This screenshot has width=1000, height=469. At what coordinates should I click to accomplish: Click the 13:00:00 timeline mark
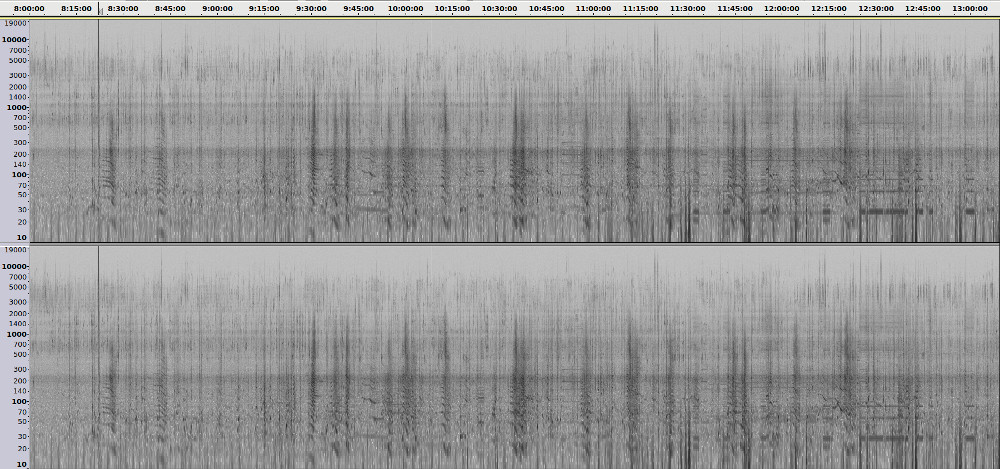969,8
